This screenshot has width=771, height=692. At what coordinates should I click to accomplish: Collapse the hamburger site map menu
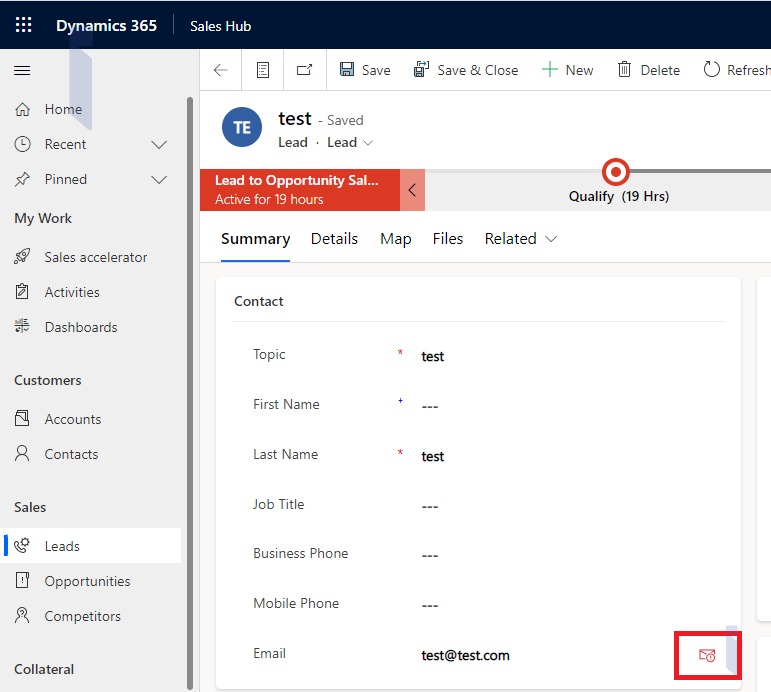[22, 71]
